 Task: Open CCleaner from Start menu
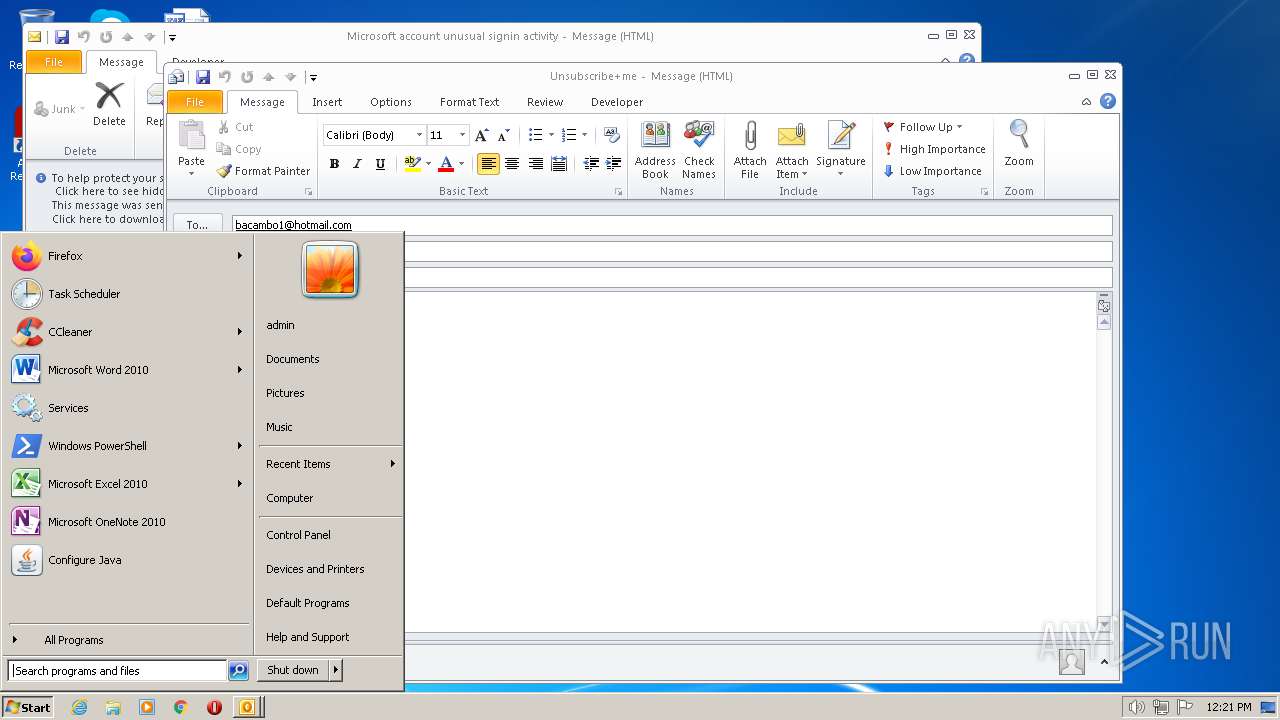127,332
